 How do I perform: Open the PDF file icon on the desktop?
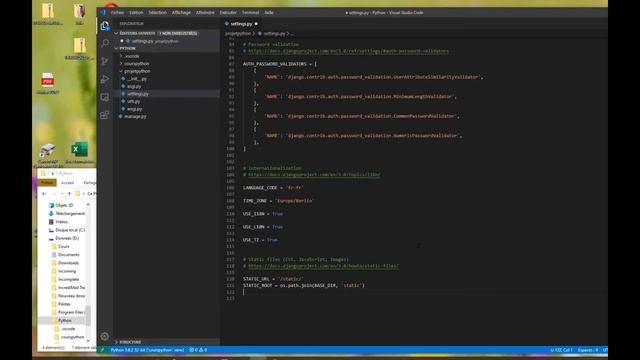47,83
